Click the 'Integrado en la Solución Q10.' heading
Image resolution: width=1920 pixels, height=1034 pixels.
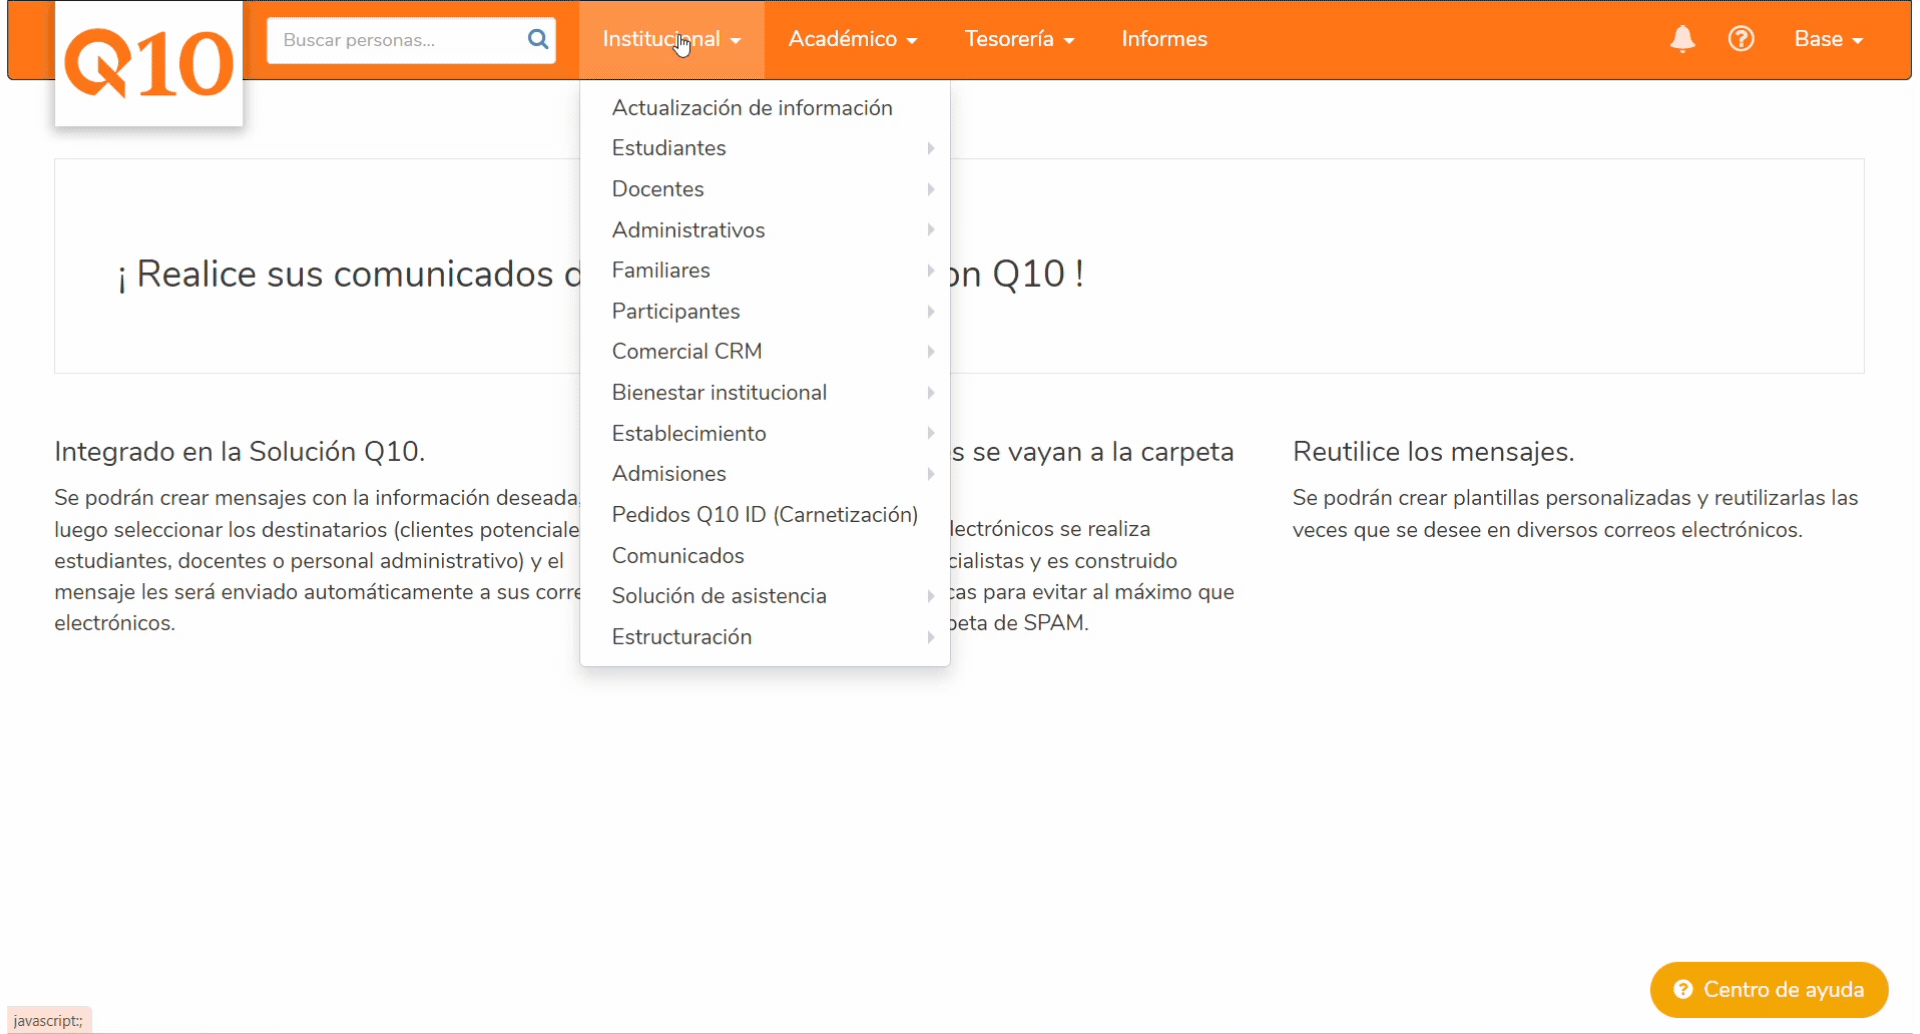pyautogui.click(x=240, y=452)
